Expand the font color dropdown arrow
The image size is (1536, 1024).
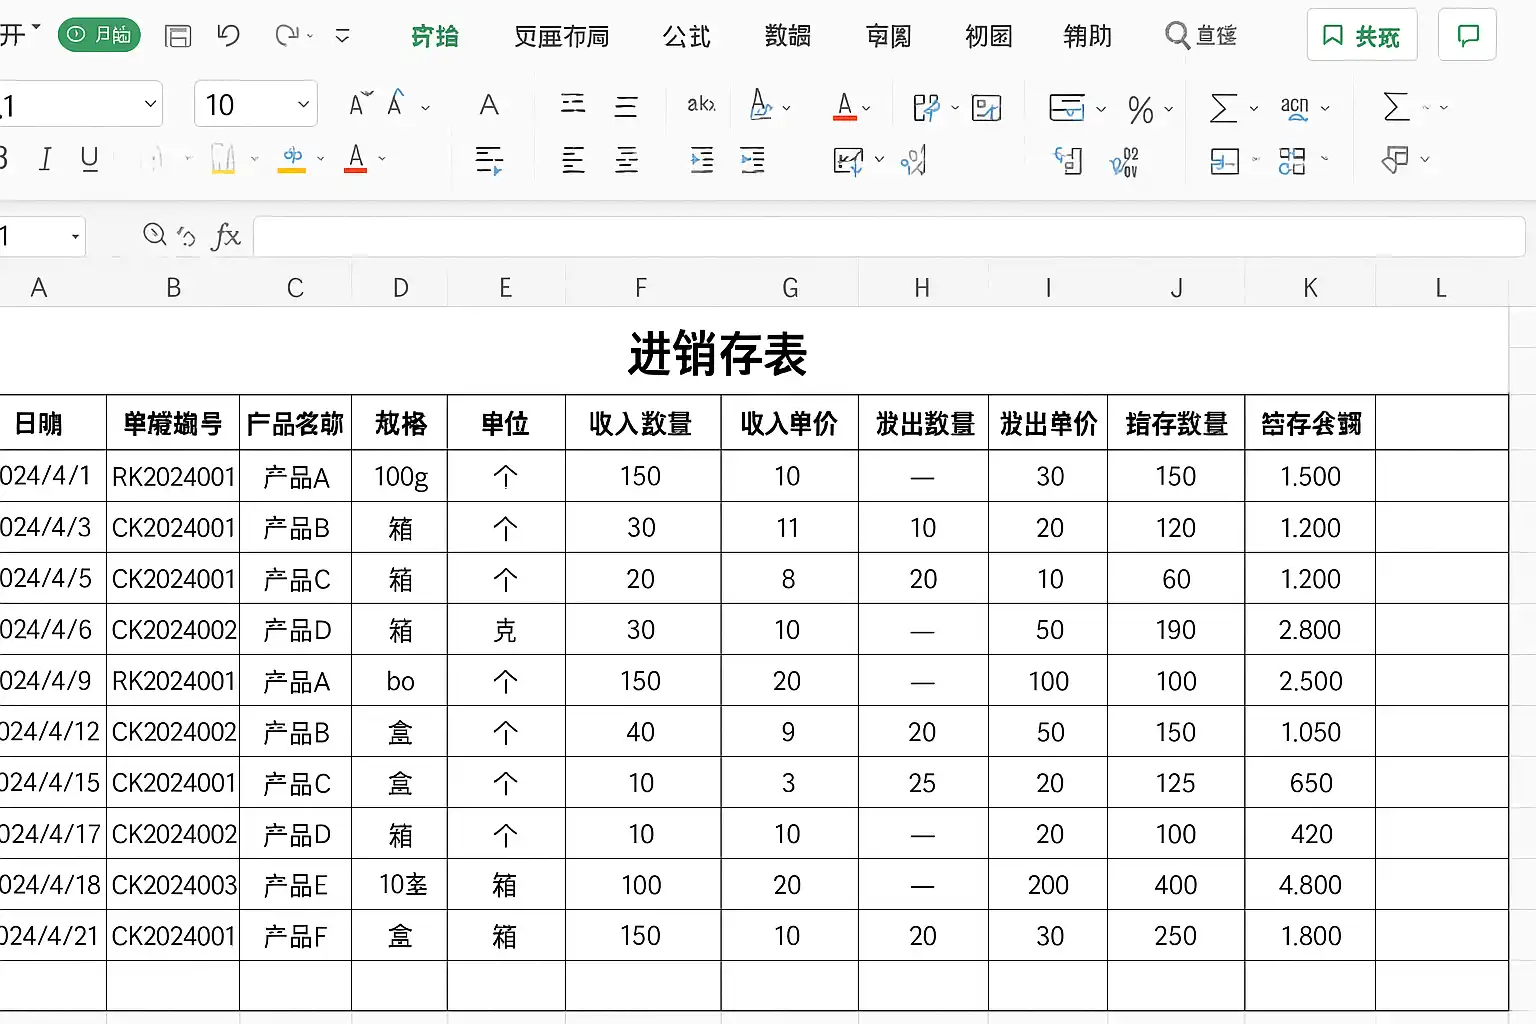coord(380,160)
